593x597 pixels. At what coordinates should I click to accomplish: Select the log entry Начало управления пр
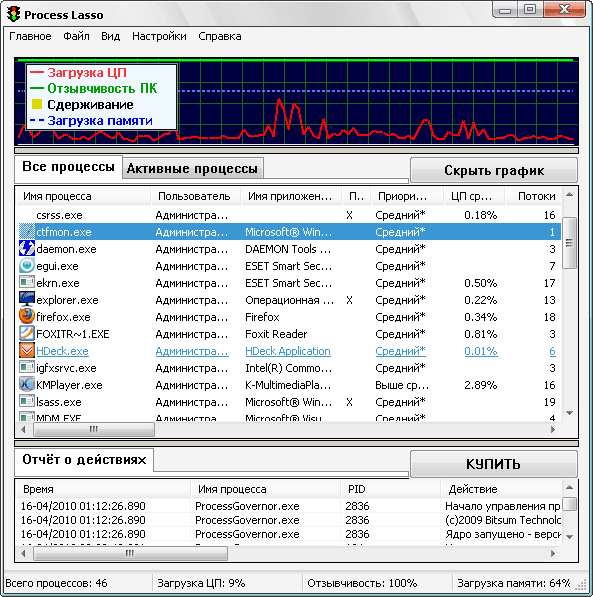[x=289, y=506]
